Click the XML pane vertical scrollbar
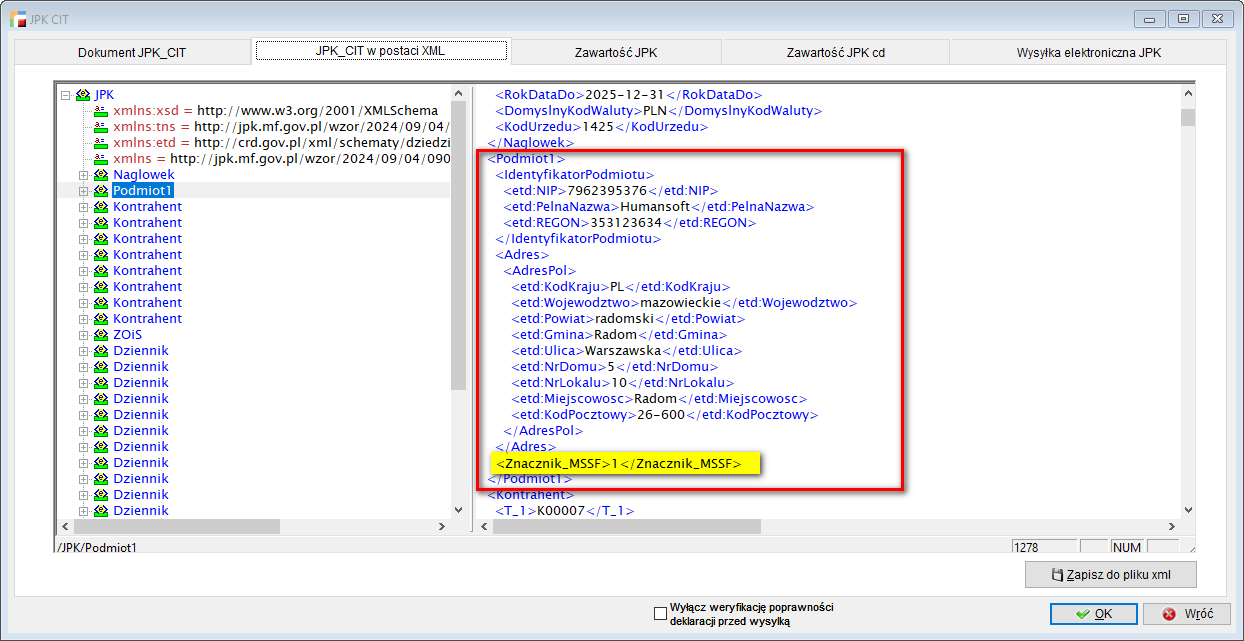 click(x=1188, y=300)
